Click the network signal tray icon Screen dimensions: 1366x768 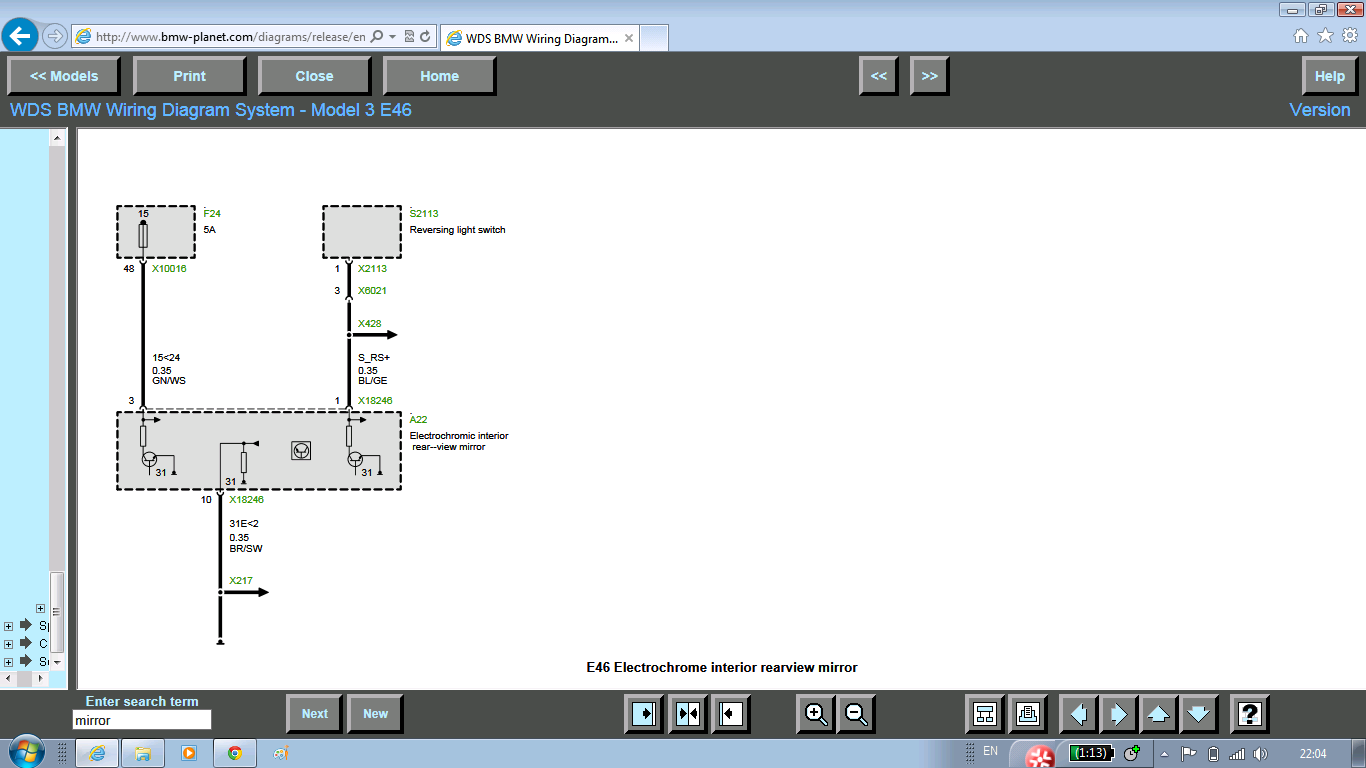(1237, 753)
